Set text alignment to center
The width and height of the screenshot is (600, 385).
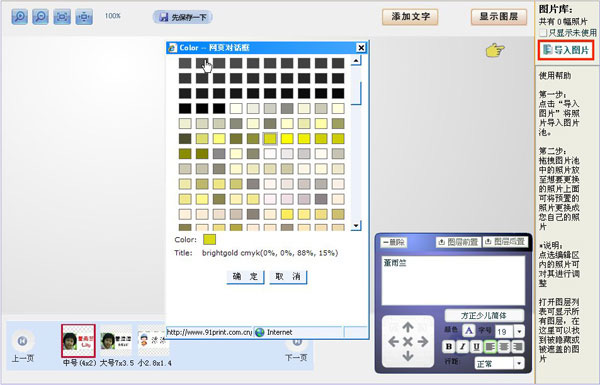tap(504, 347)
